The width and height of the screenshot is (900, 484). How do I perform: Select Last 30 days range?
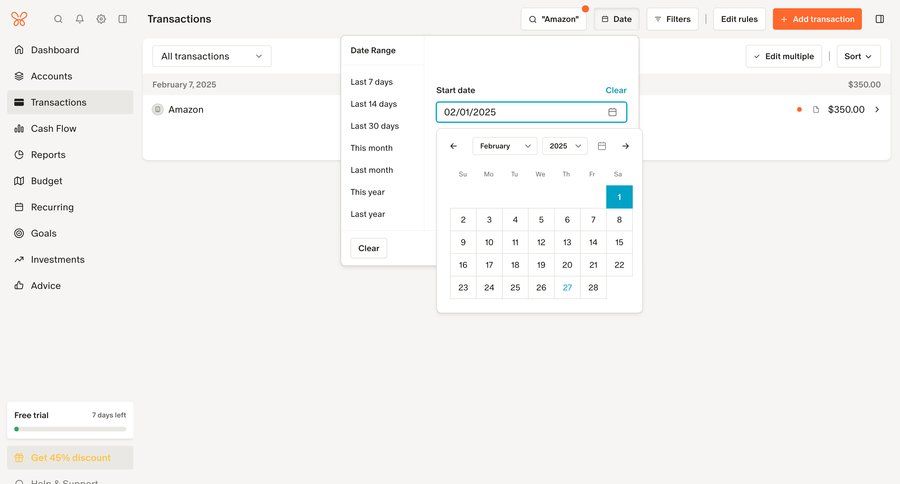tap(375, 126)
